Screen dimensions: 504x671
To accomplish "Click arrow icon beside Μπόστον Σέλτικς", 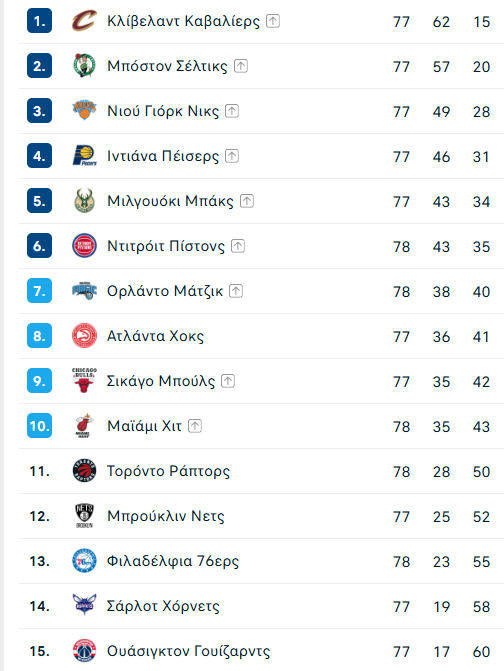I will point(241,65).
